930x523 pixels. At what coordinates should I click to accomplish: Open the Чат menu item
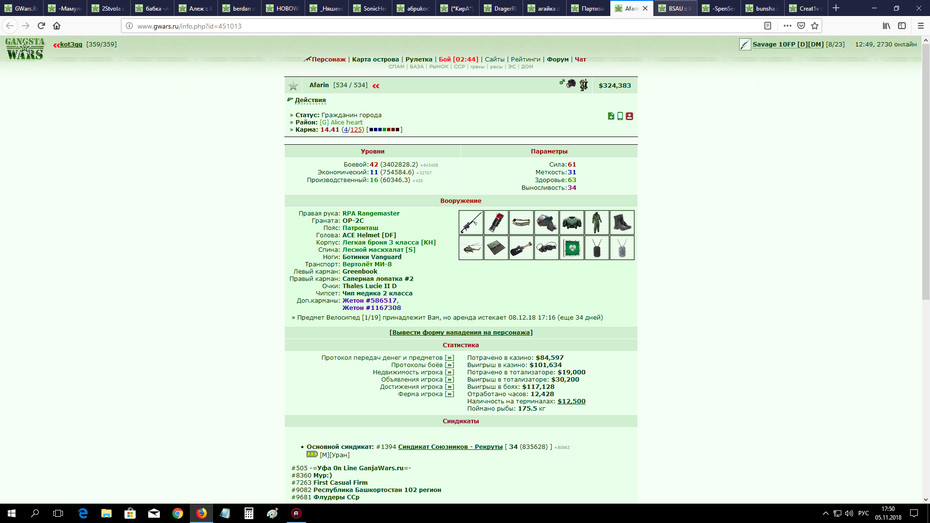(x=581, y=59)
